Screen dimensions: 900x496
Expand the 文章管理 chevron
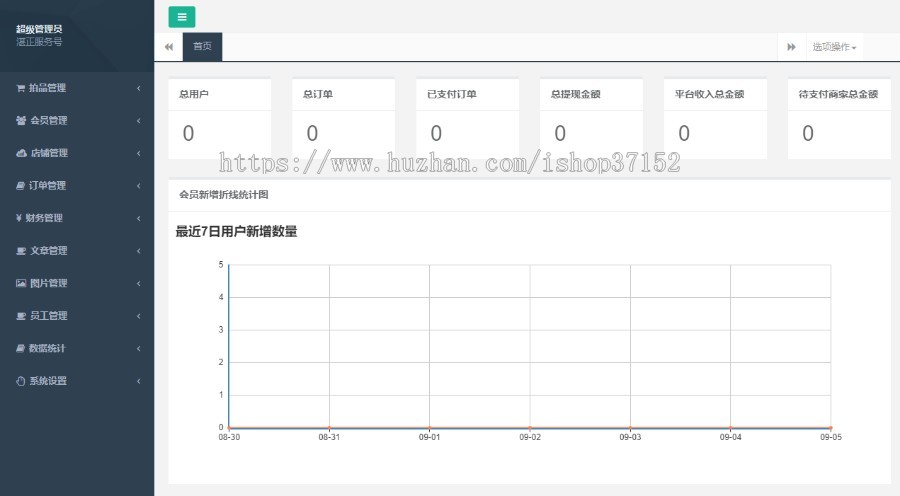[138, 251]
